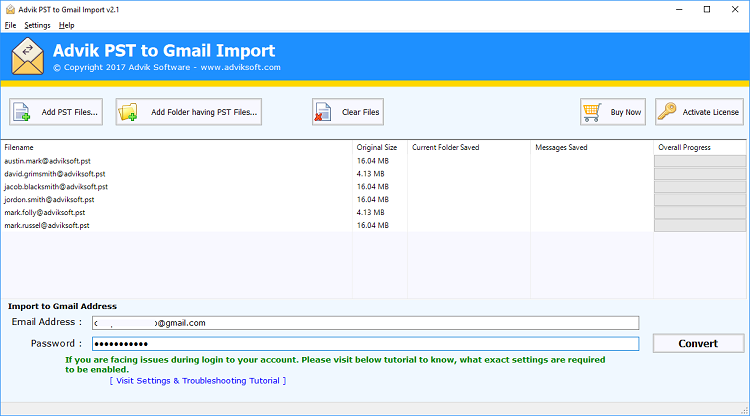Viewport: 750px width, 416px height.
Task: Click the Password input field
Action: pos(365,343)
